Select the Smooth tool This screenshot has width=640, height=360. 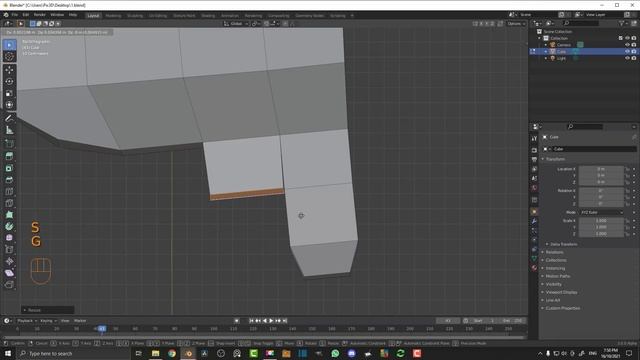[x=9, y=238]
